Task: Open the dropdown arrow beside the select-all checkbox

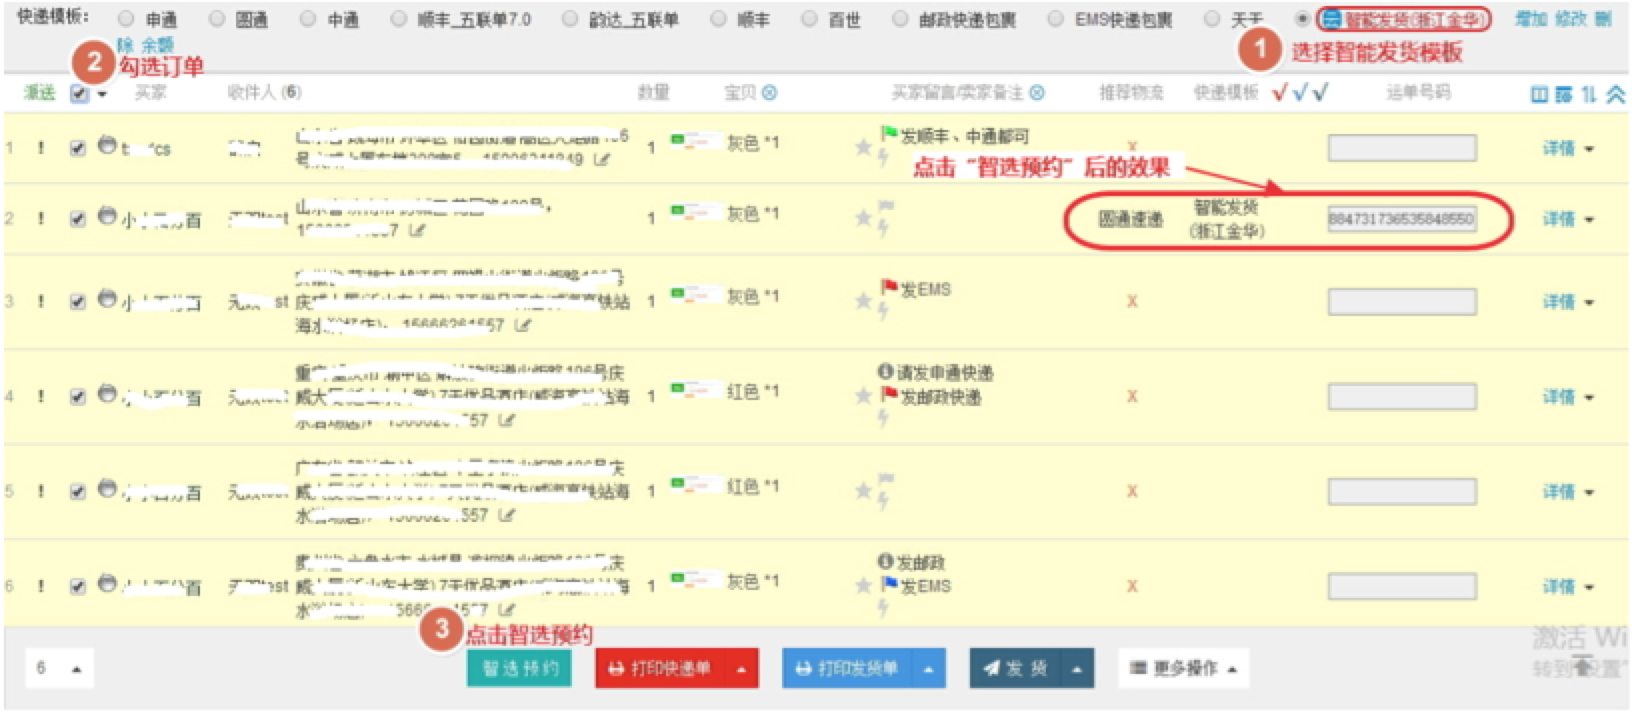Action: (102, 94)
